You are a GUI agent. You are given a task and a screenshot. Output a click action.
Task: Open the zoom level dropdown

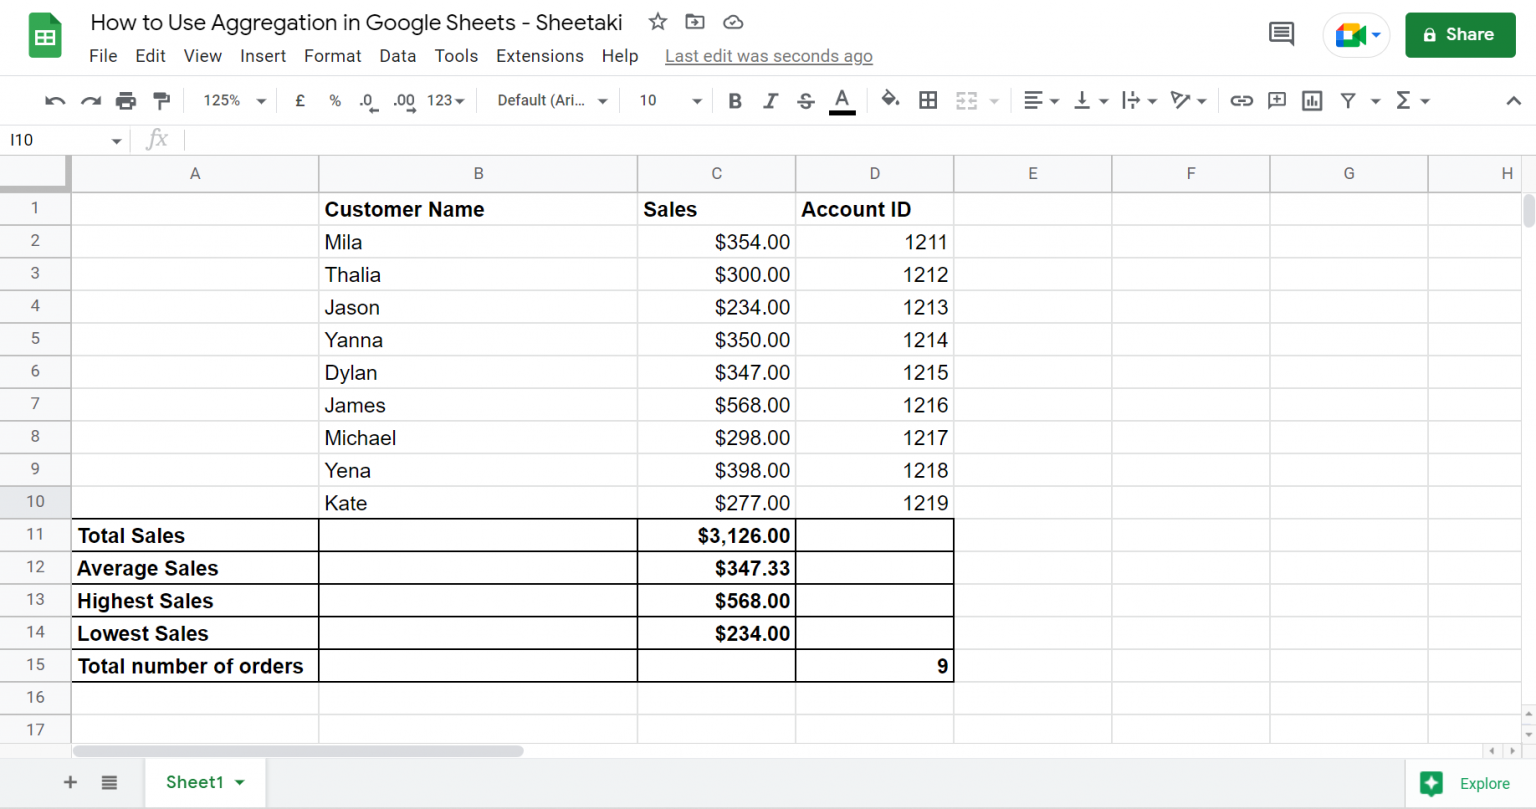231,100
